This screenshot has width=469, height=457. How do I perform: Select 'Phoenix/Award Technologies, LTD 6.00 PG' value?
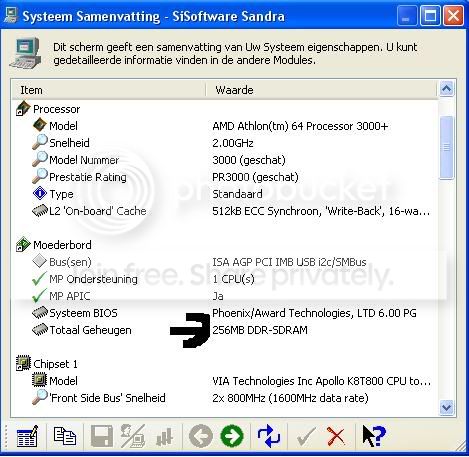click(314, 313)
